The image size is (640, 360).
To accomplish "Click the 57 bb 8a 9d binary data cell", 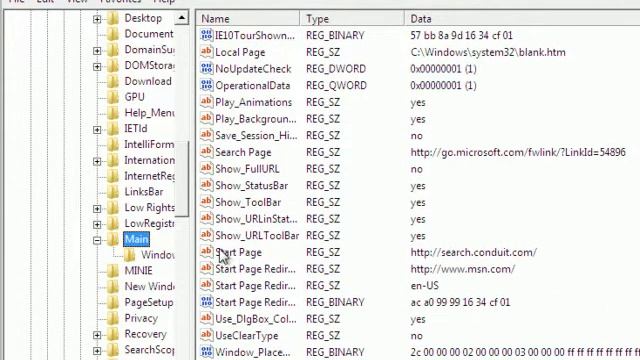I will [x=461, y=36].
